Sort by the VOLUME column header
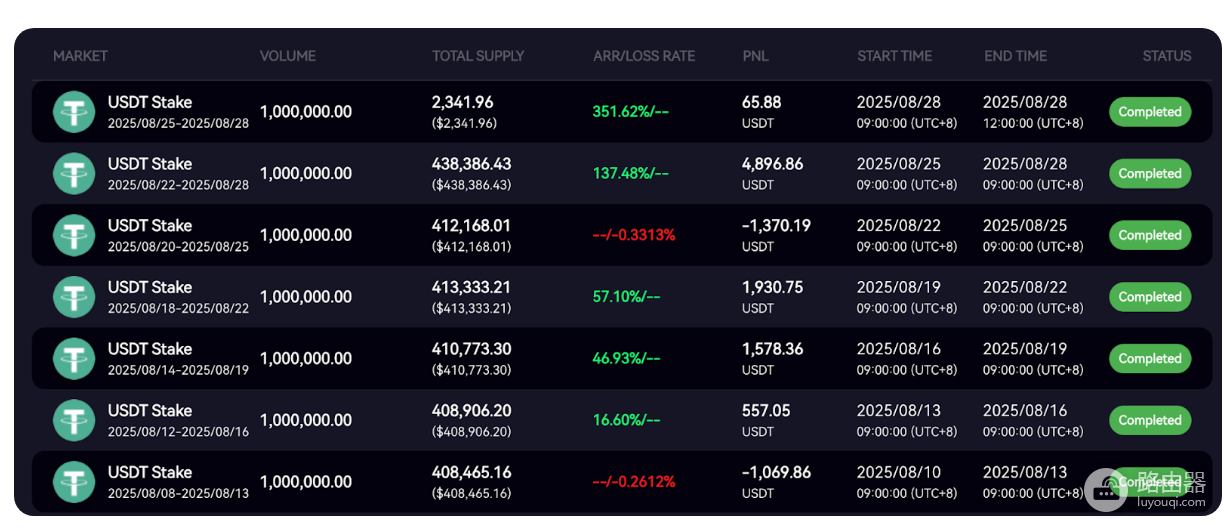 tap(288, 56)
